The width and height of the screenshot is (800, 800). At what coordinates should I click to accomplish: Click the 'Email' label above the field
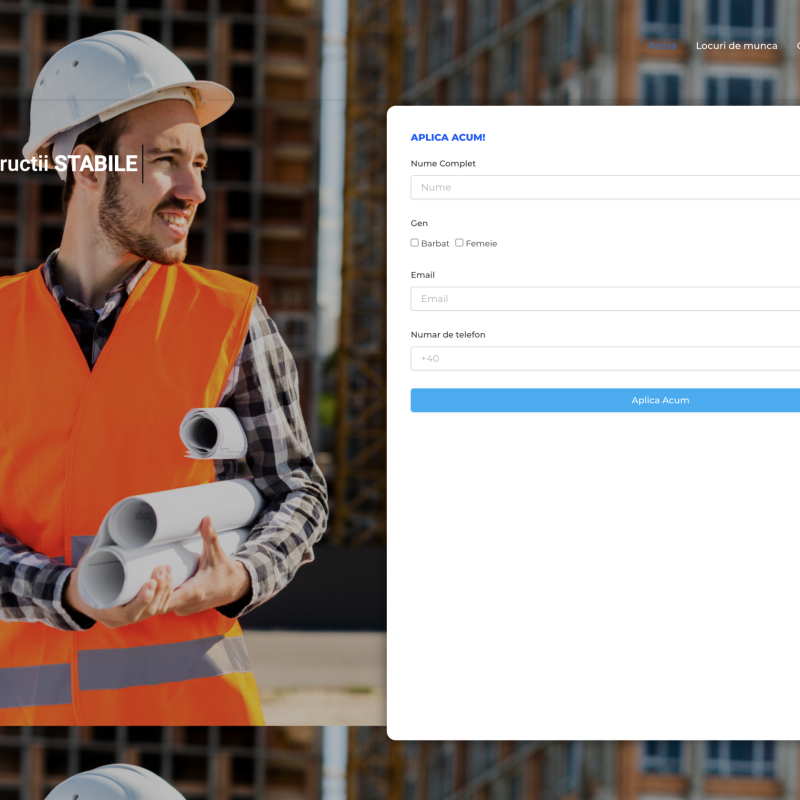(422, 275)
